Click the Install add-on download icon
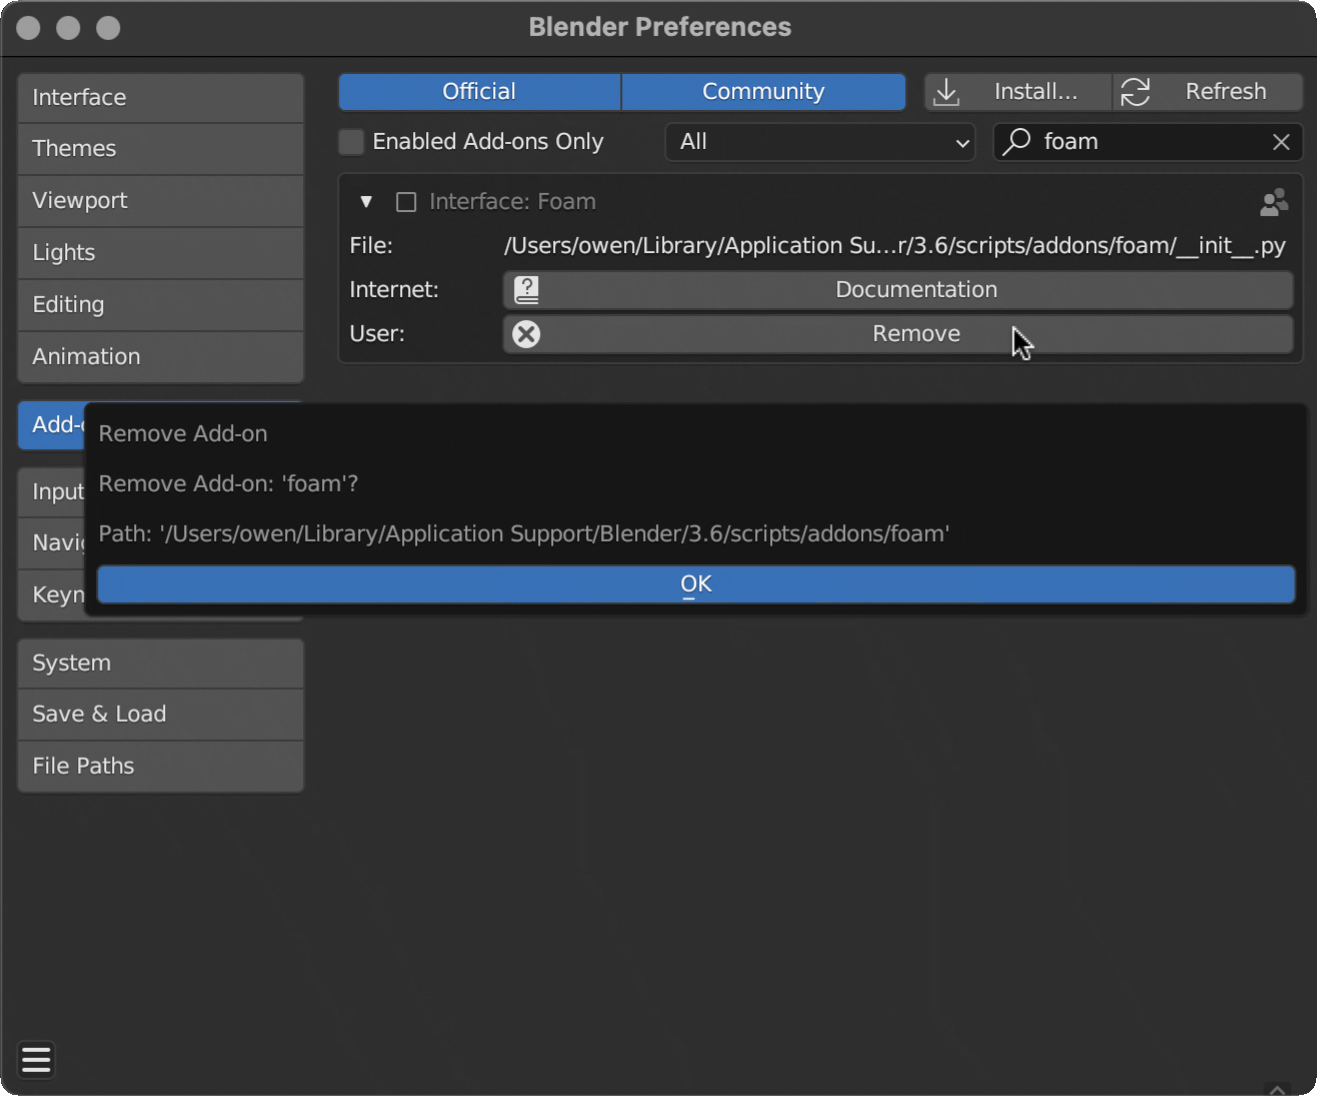Viewport: 1317px width, 1096px height. pyautogui.click(x=946, y=92)
